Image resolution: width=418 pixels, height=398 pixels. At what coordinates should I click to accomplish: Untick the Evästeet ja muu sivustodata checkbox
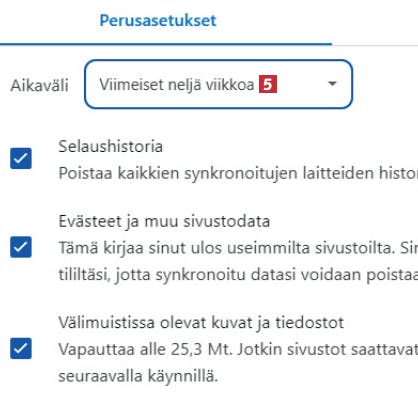[21, 247]
